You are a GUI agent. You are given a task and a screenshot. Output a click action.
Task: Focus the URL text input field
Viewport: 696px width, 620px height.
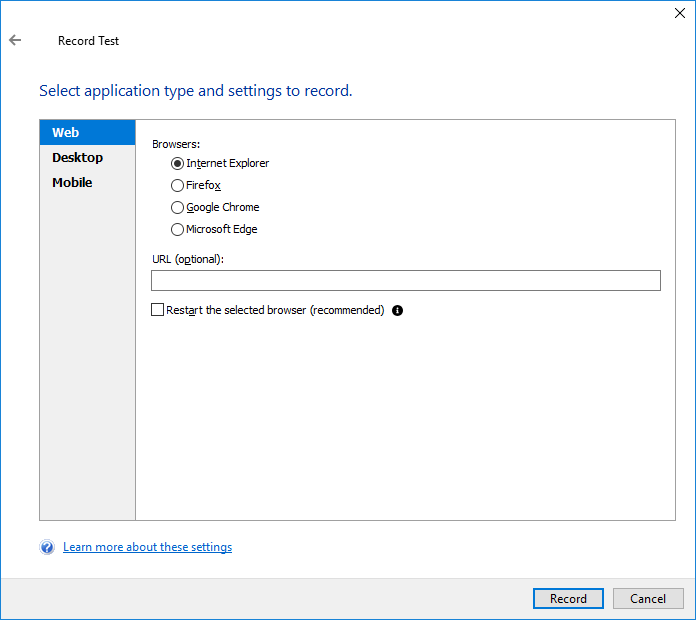(x=405, y=280)
